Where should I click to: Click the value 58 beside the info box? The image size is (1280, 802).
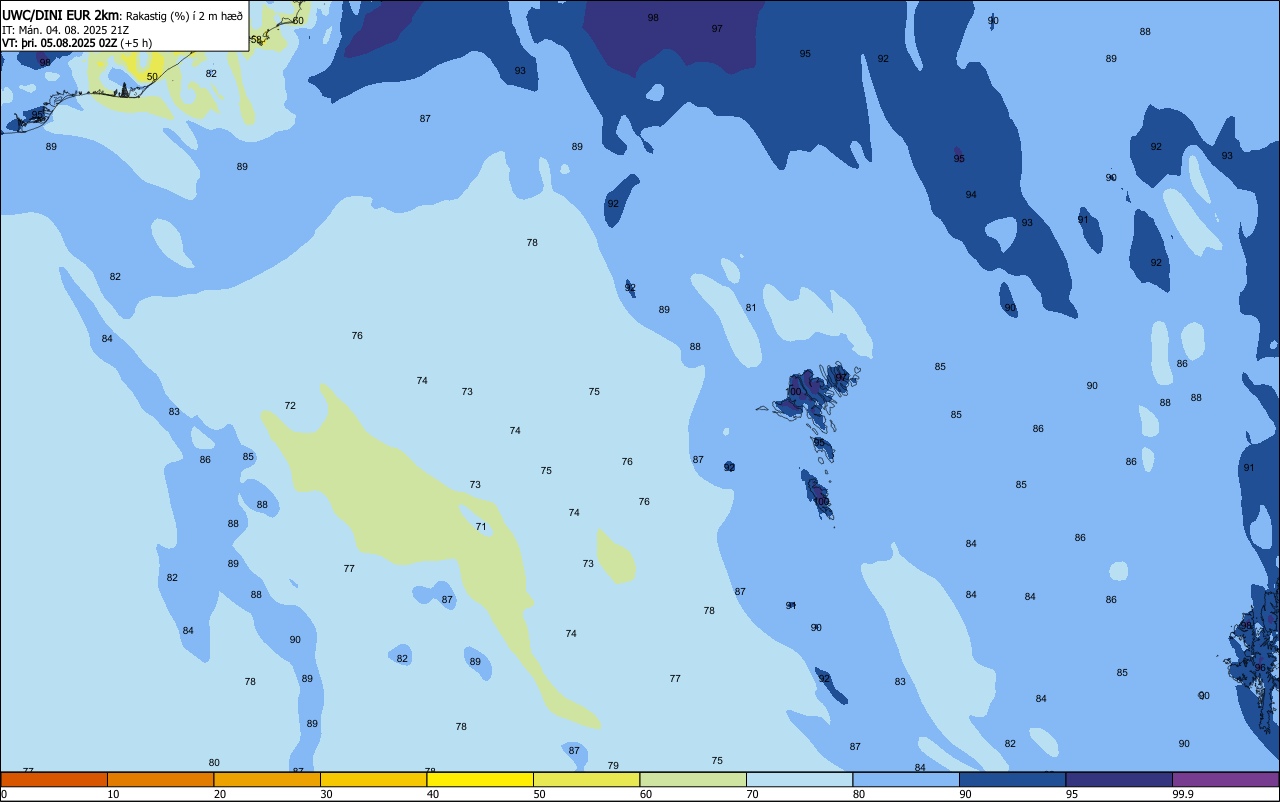pos(256,39)
